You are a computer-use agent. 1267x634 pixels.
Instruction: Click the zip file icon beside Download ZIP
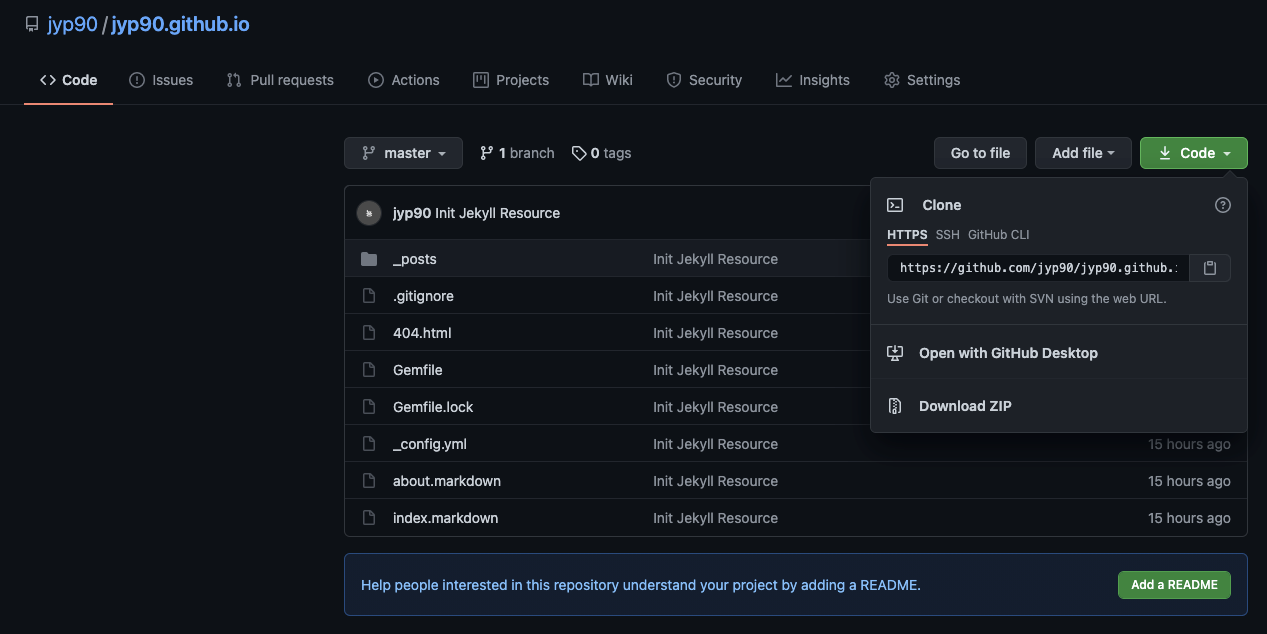pos(895,406)
